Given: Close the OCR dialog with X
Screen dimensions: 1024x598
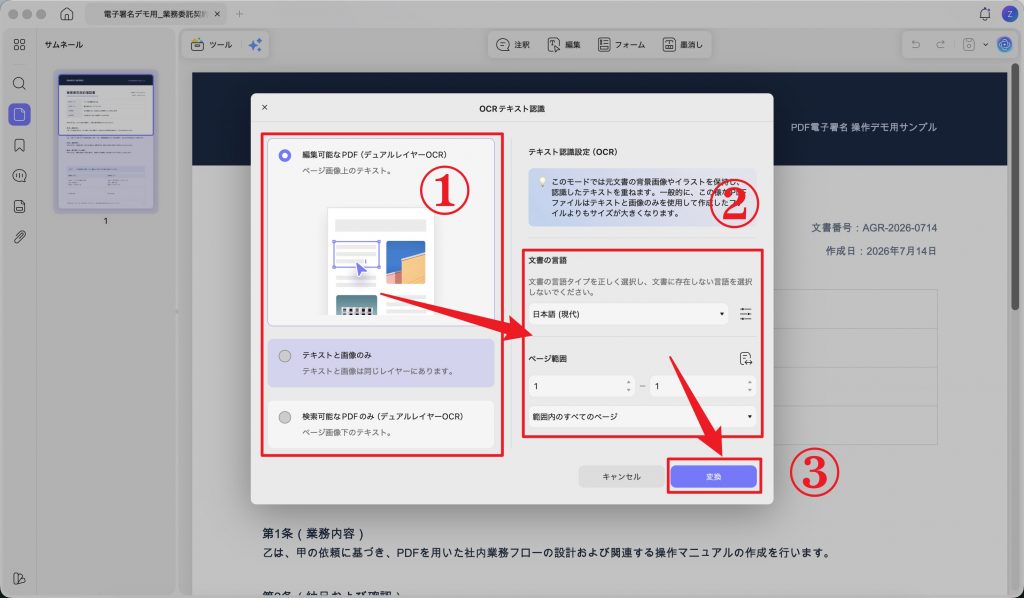Looking at the screenshot, I should coord(264,107).
